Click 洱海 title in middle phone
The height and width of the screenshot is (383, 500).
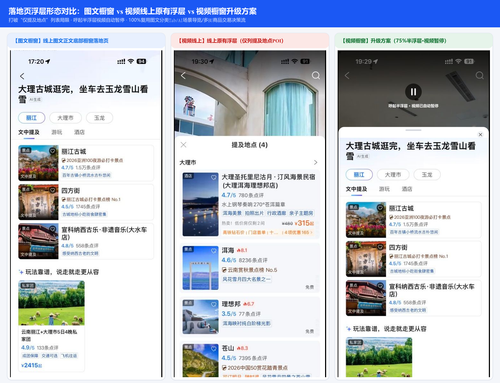click(x=228, y=250)
